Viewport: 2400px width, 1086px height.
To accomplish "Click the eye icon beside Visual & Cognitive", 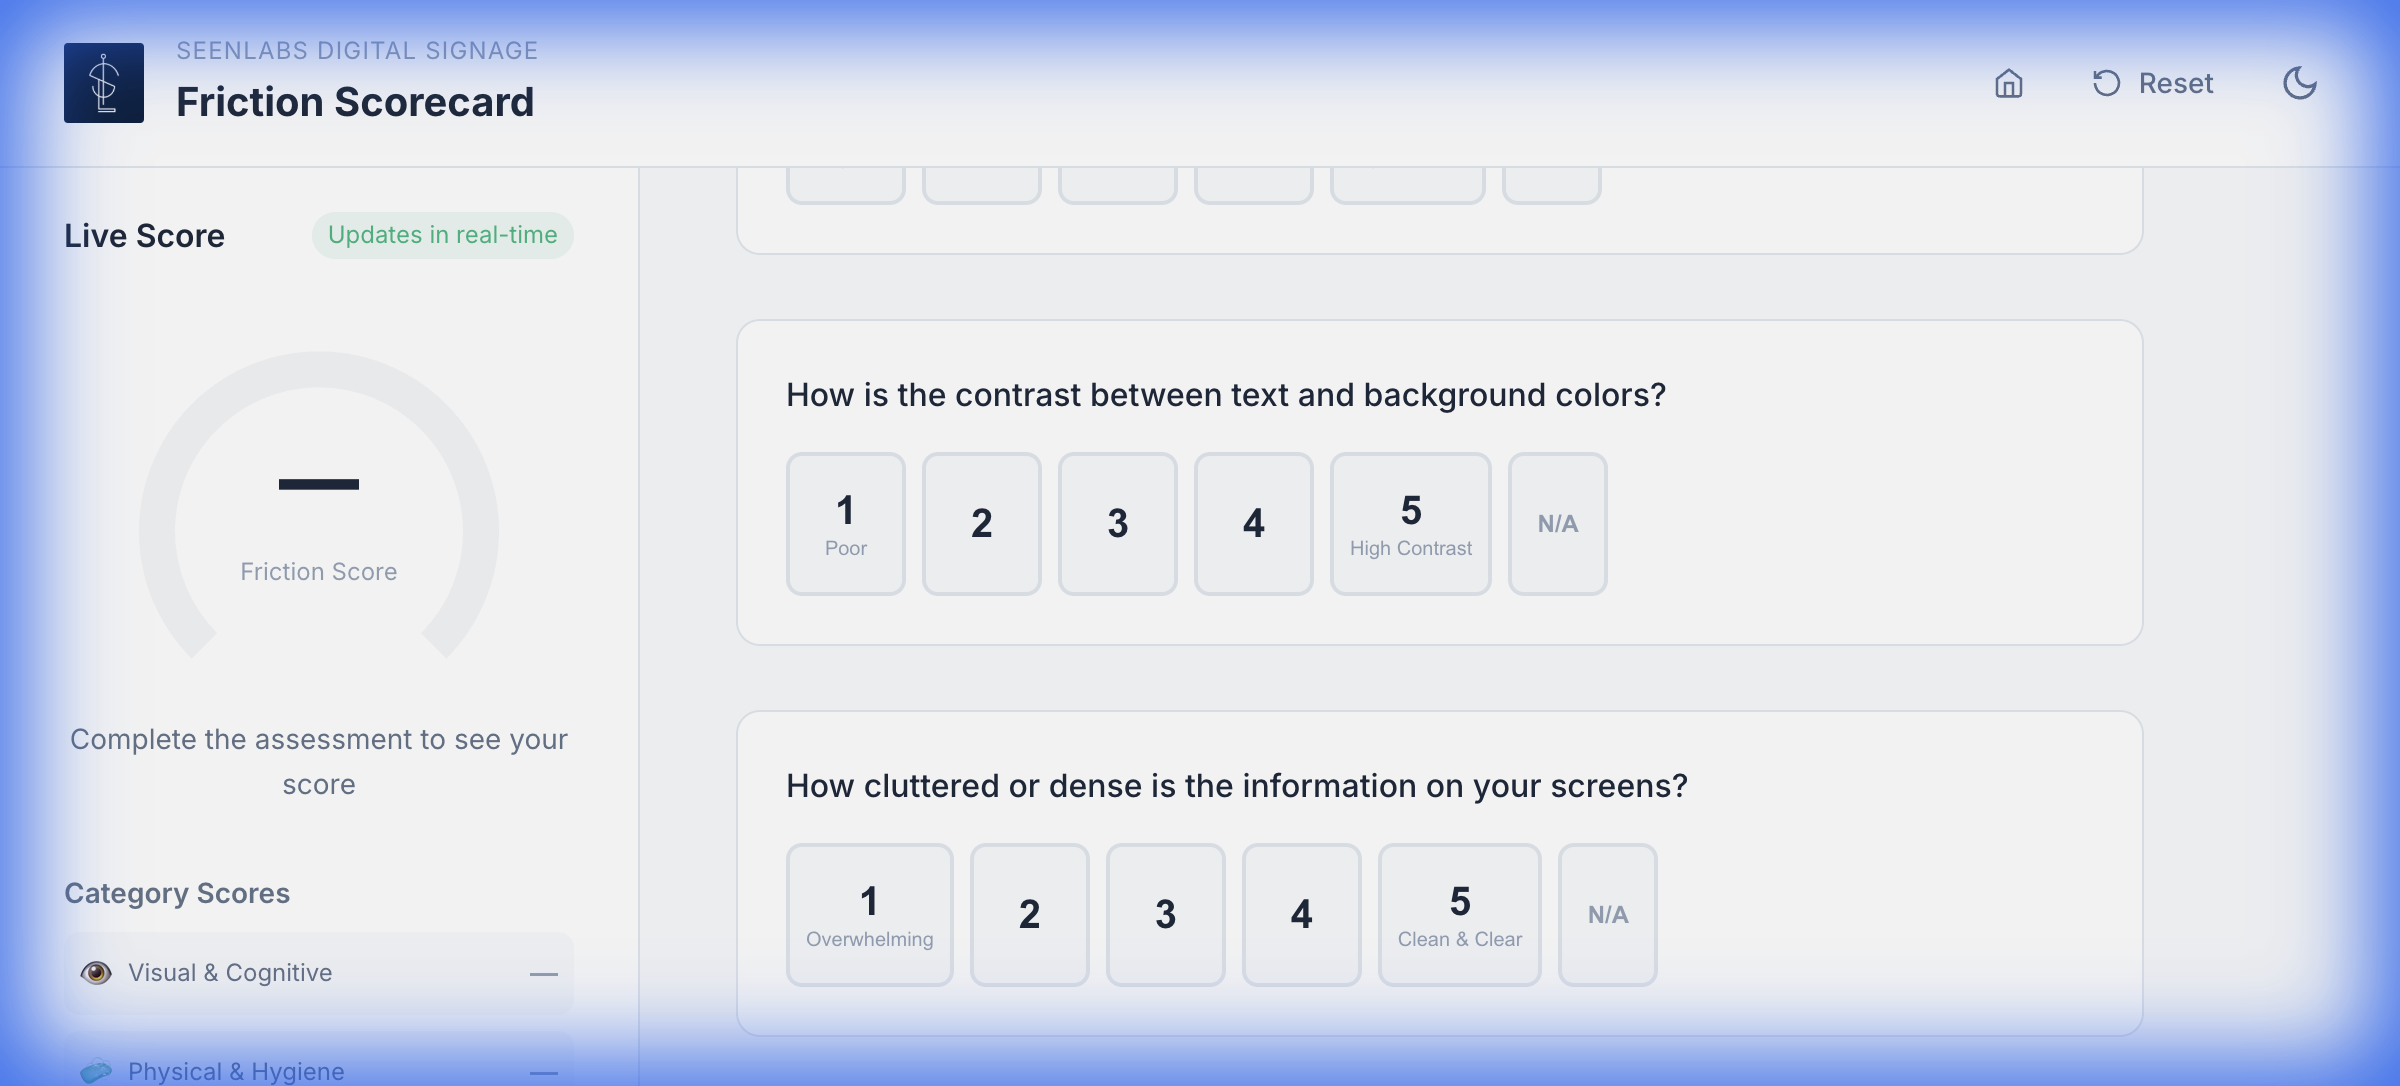I will (x=96, y=971).
